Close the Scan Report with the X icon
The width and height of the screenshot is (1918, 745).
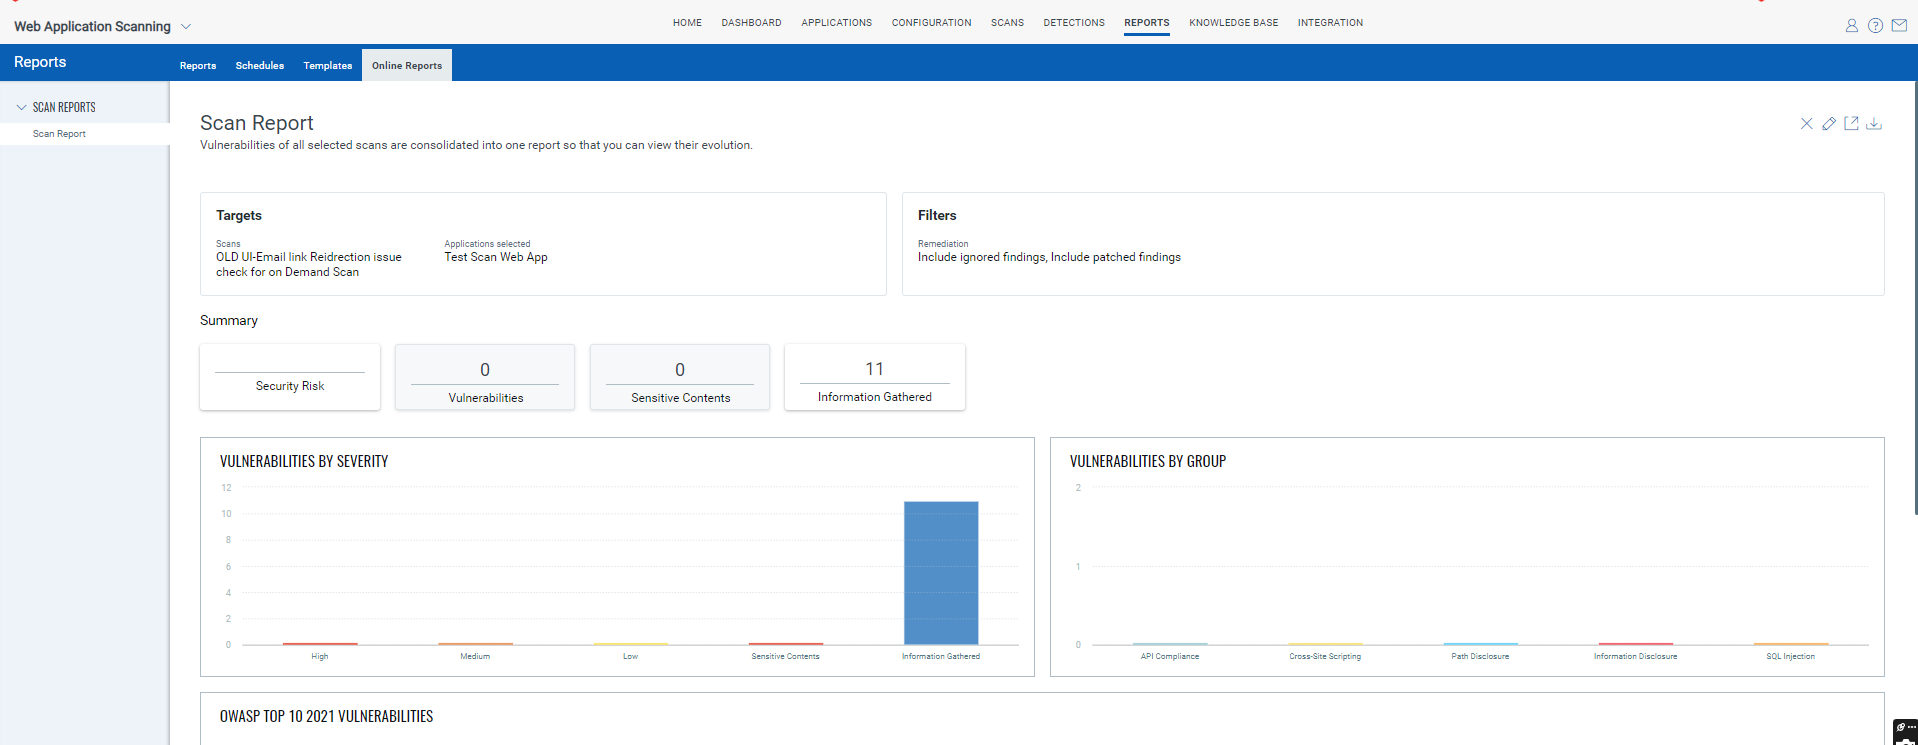tap(1806, 124)
